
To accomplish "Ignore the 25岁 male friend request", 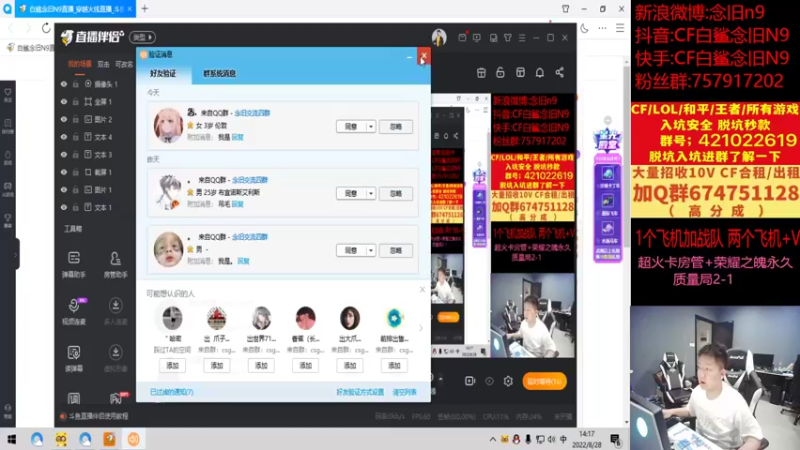I will [x=396, y=193].
